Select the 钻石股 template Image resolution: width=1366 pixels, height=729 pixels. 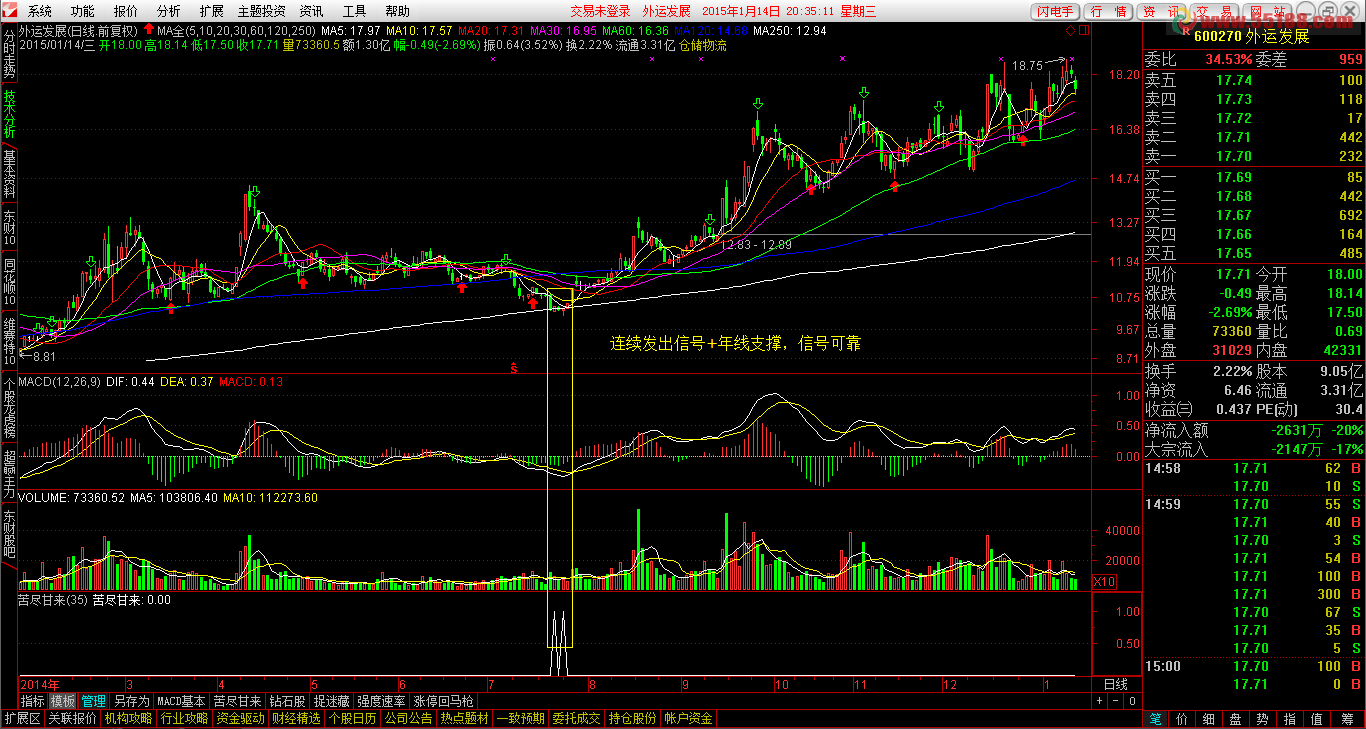click(288, 701)
